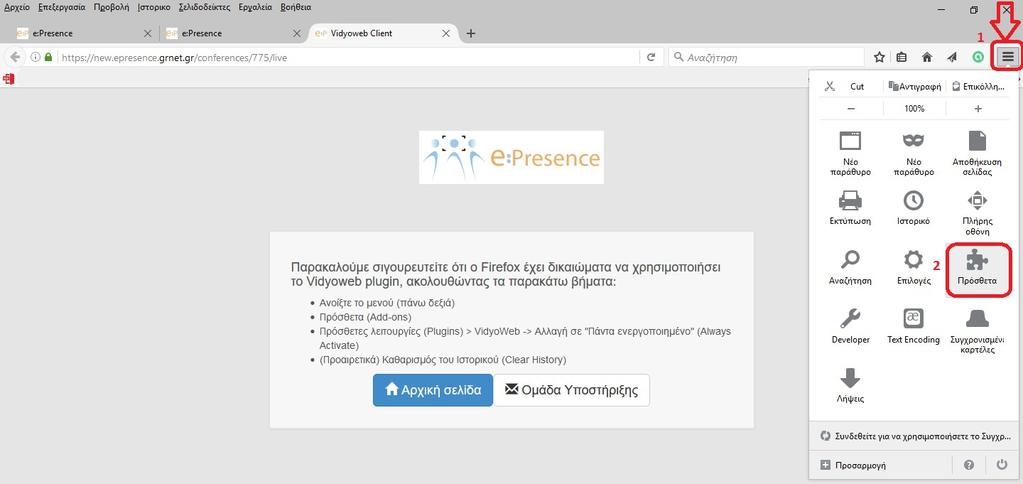Open a new tab with the plus button

click(x=470, y=33)
